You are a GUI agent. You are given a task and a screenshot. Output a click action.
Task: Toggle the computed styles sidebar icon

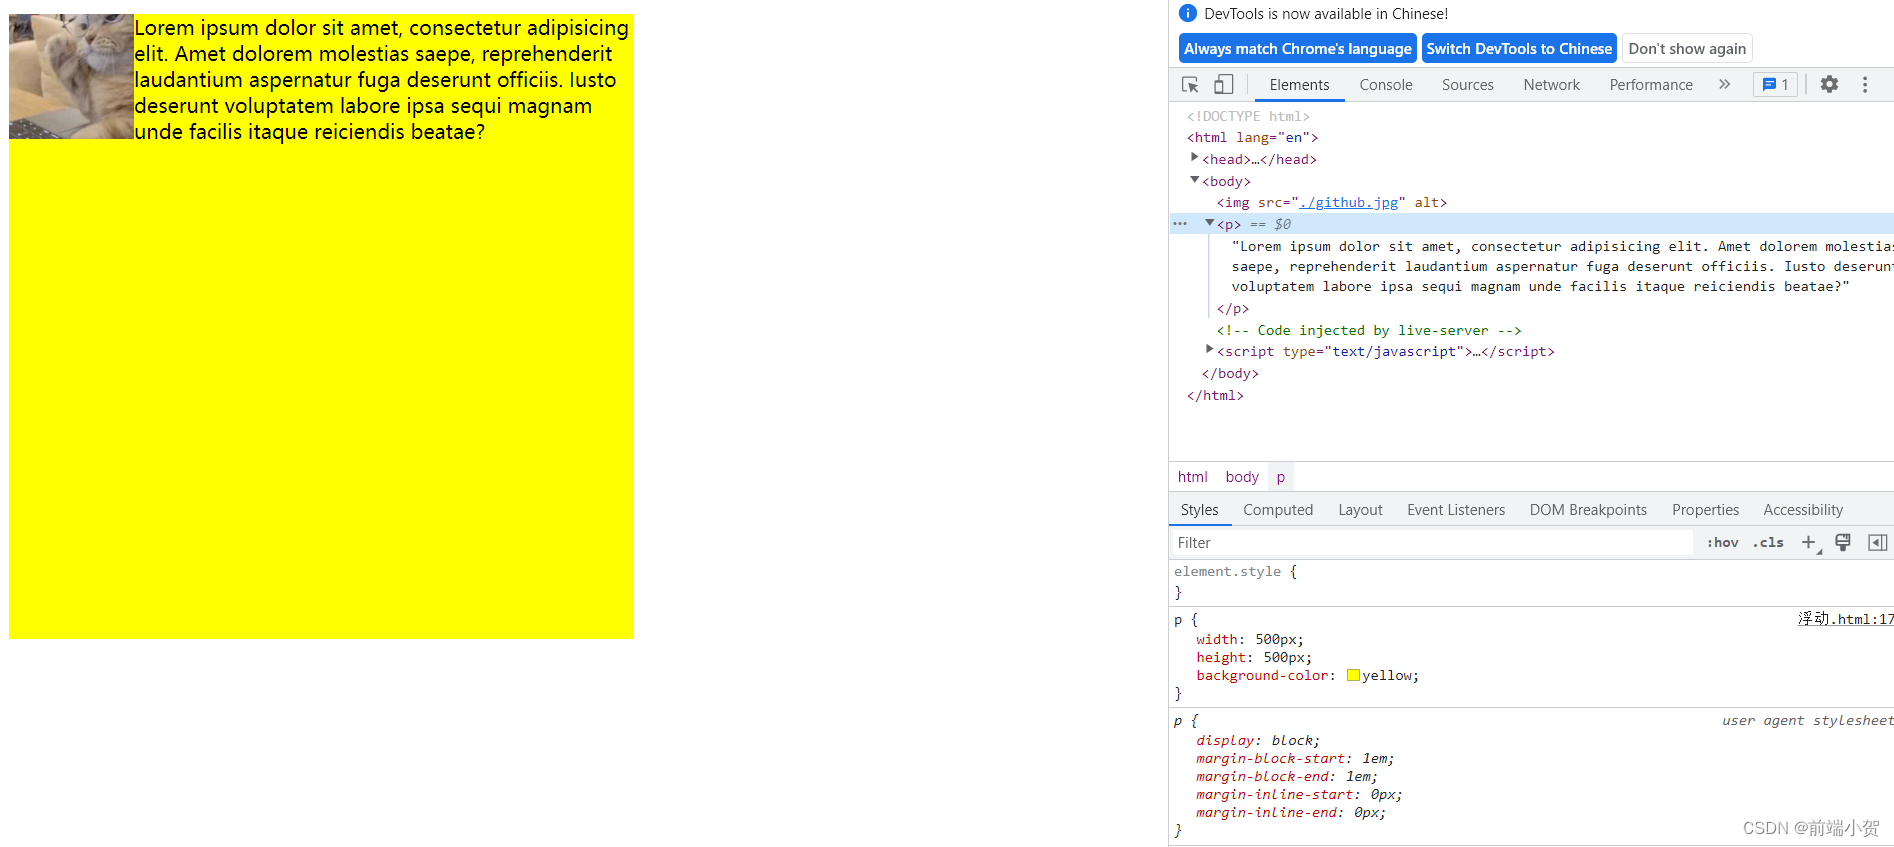coord(1877,542)
